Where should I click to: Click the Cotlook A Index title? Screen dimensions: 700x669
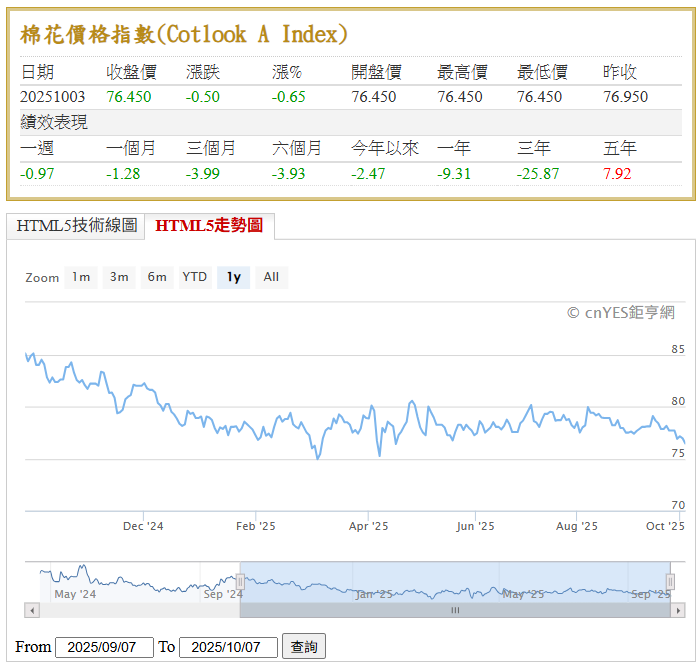pos(184,34)
